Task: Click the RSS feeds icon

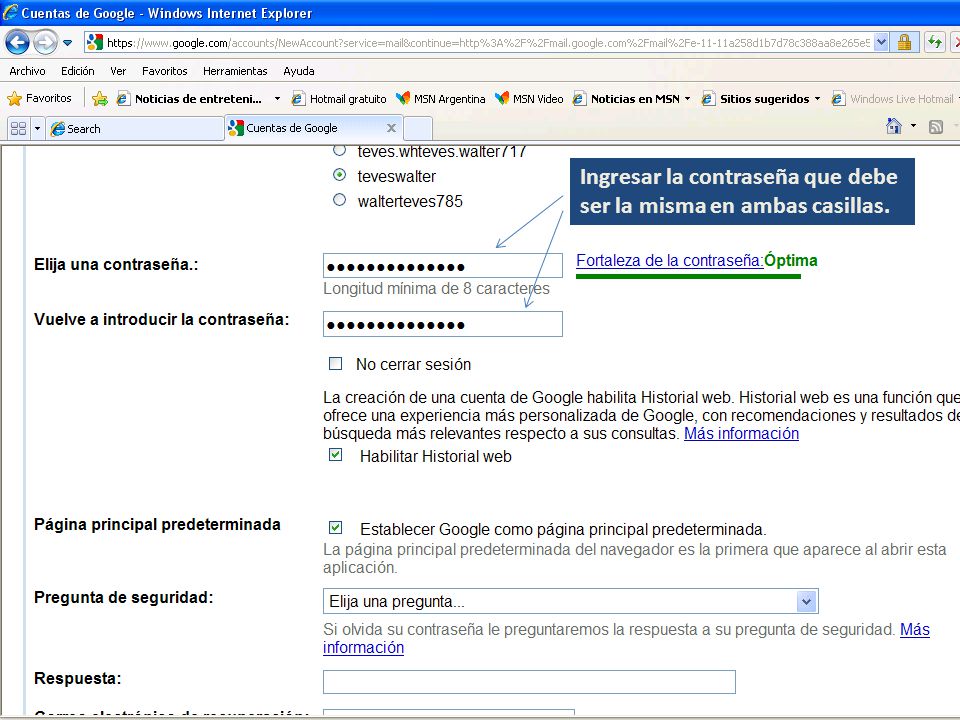Action: point(936,127)
